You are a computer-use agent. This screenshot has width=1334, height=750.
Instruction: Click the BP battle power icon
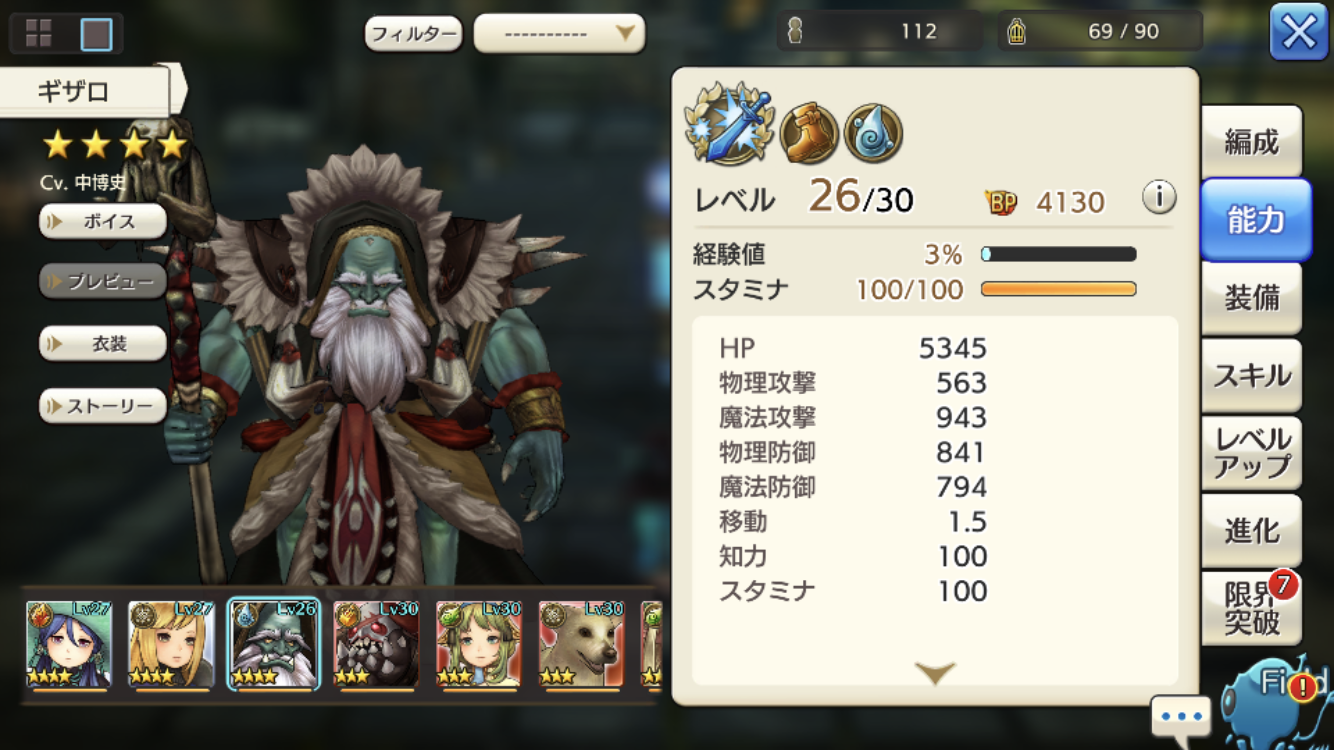tap(1001, 203)
